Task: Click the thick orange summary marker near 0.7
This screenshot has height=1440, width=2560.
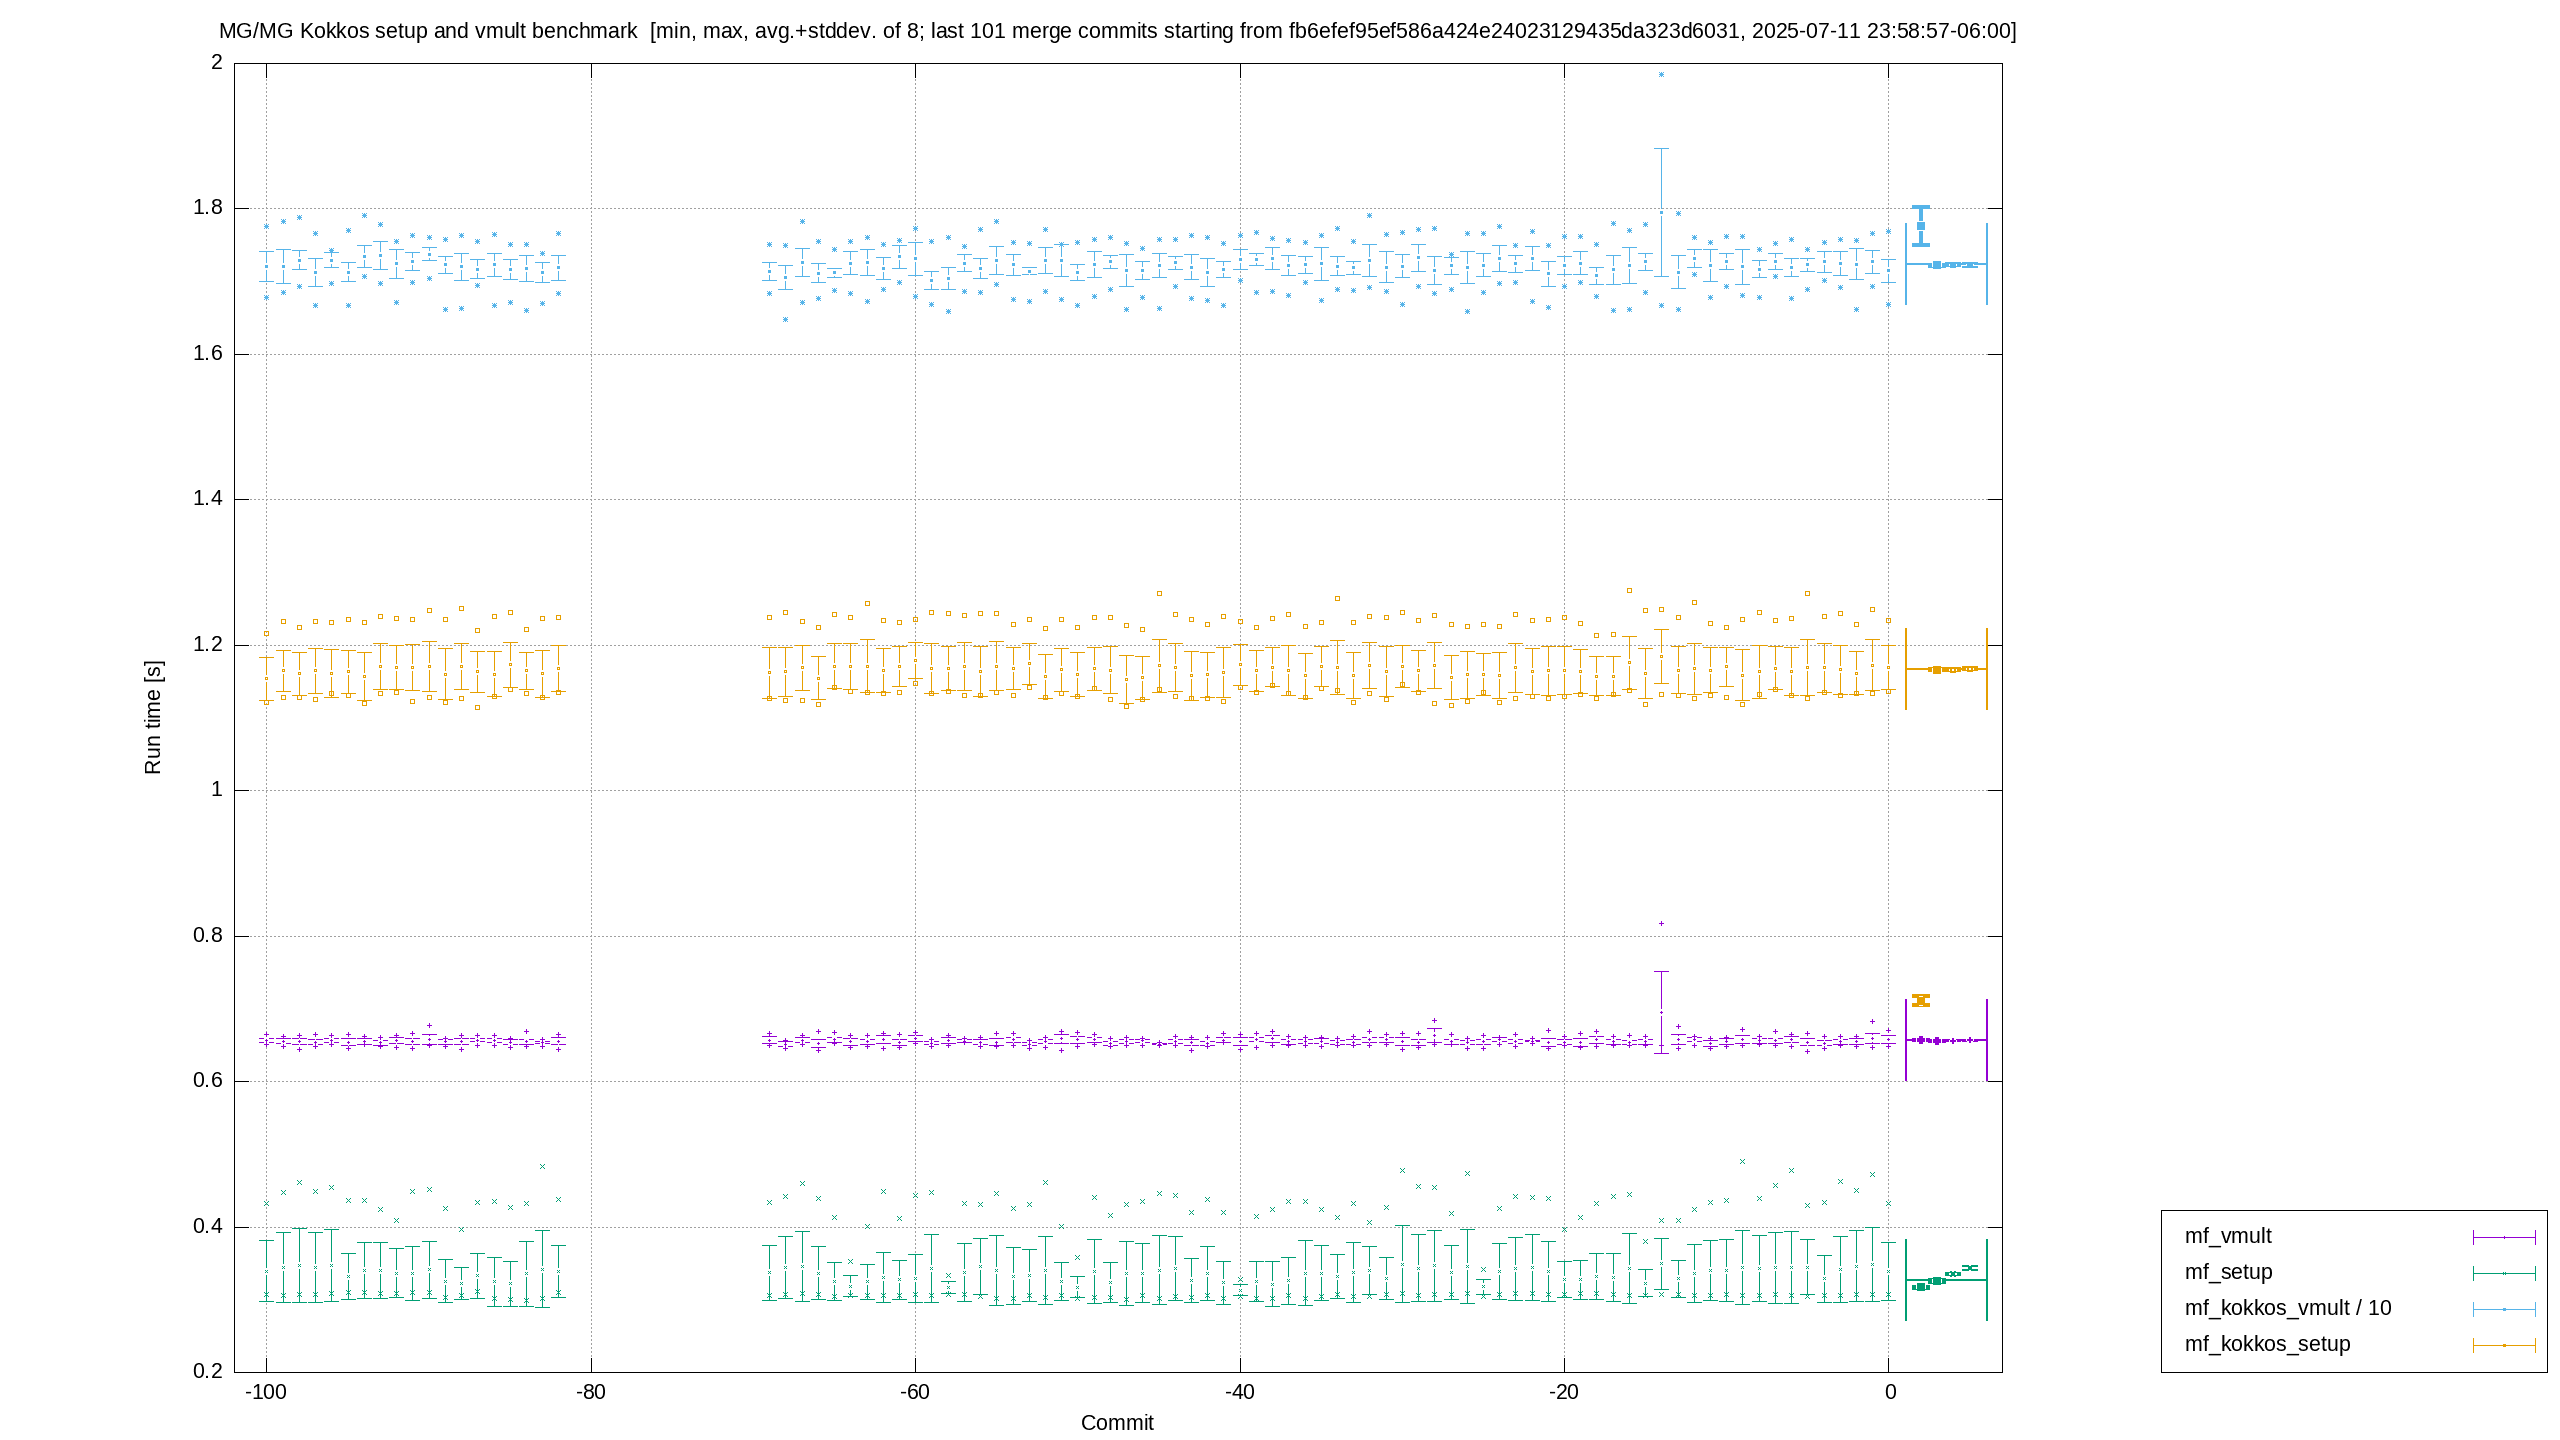Action: [x=1921, y=1000]
